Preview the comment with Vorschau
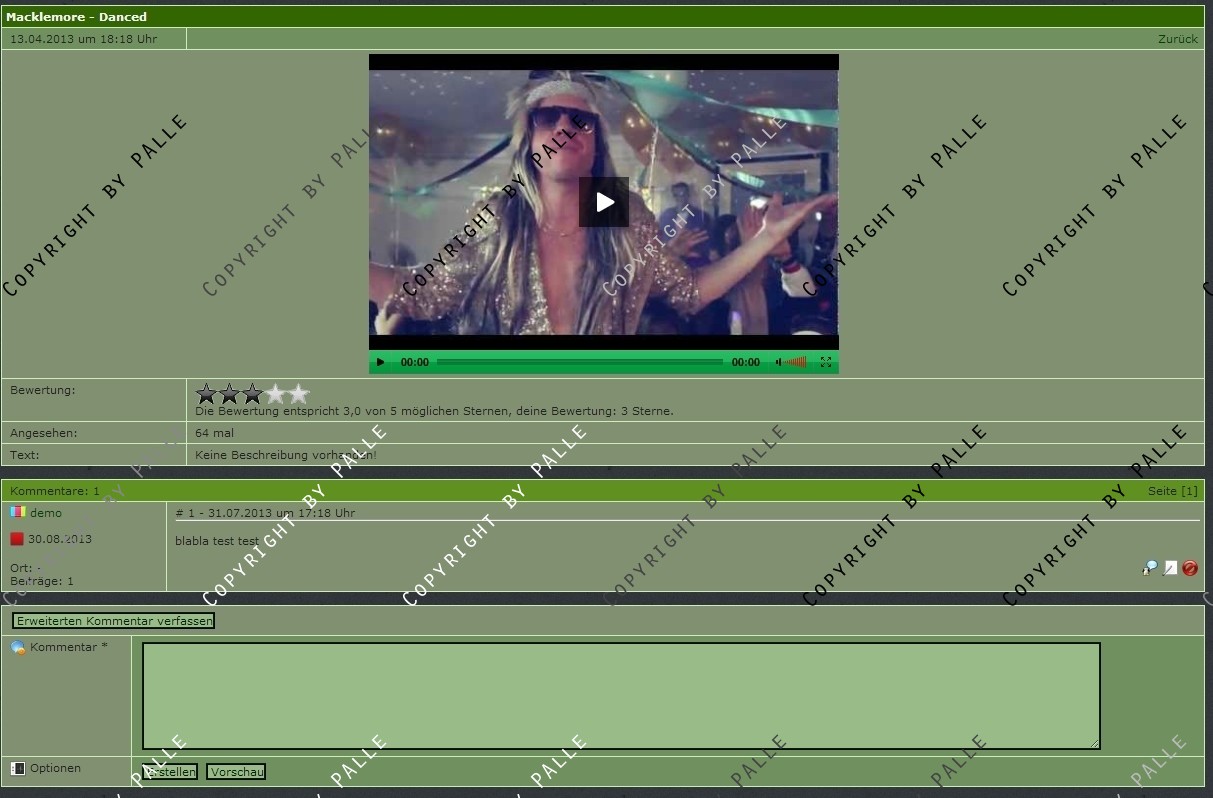Image resolution: width=1213 pixels, height=798 pixels. [x=236, y=772]
